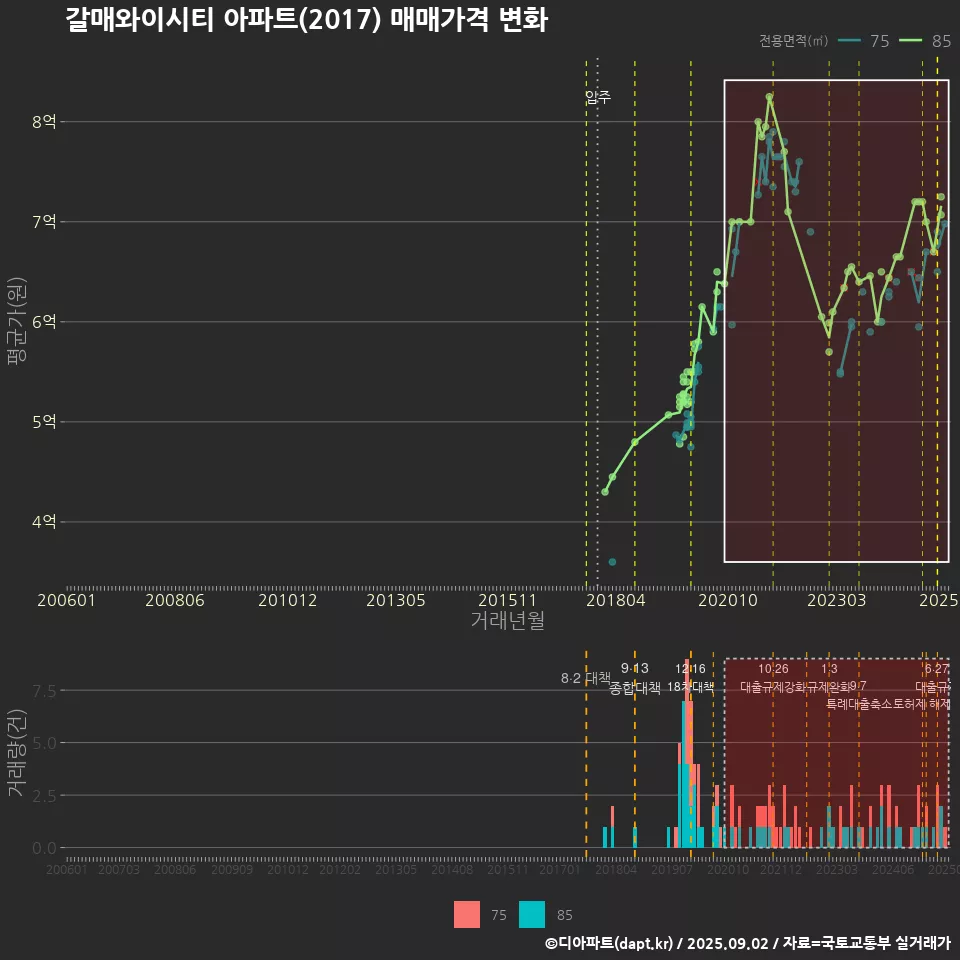
Task: Click the 201804 x-axis tick of price chart
Action: (616, 600)
